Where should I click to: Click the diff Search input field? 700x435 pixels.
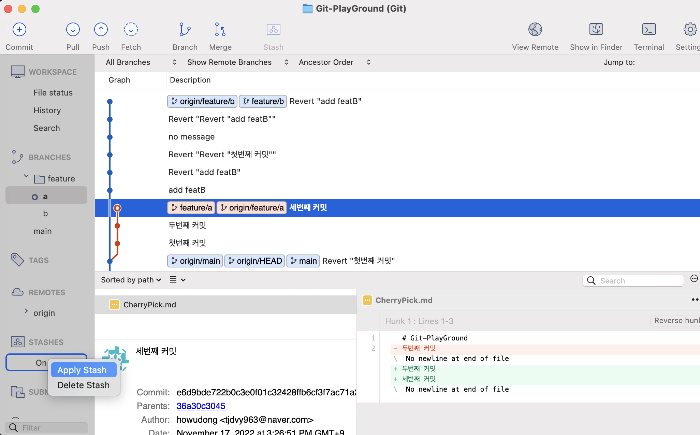(x=633, y=280)
